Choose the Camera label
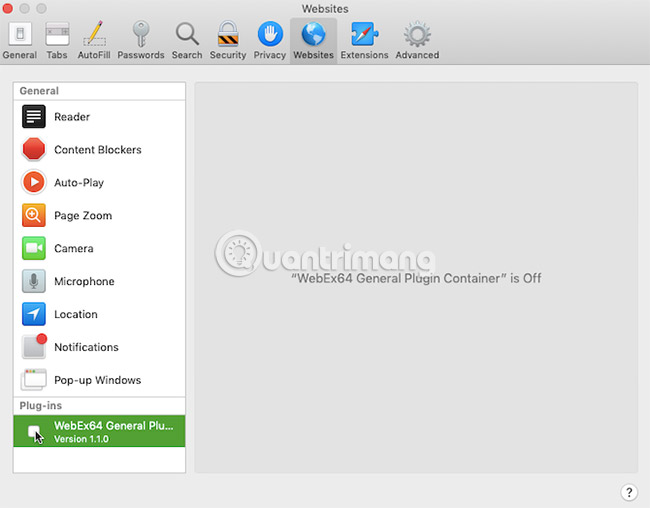The height and width of the screenshot is (508, 650). pos(74,248)
